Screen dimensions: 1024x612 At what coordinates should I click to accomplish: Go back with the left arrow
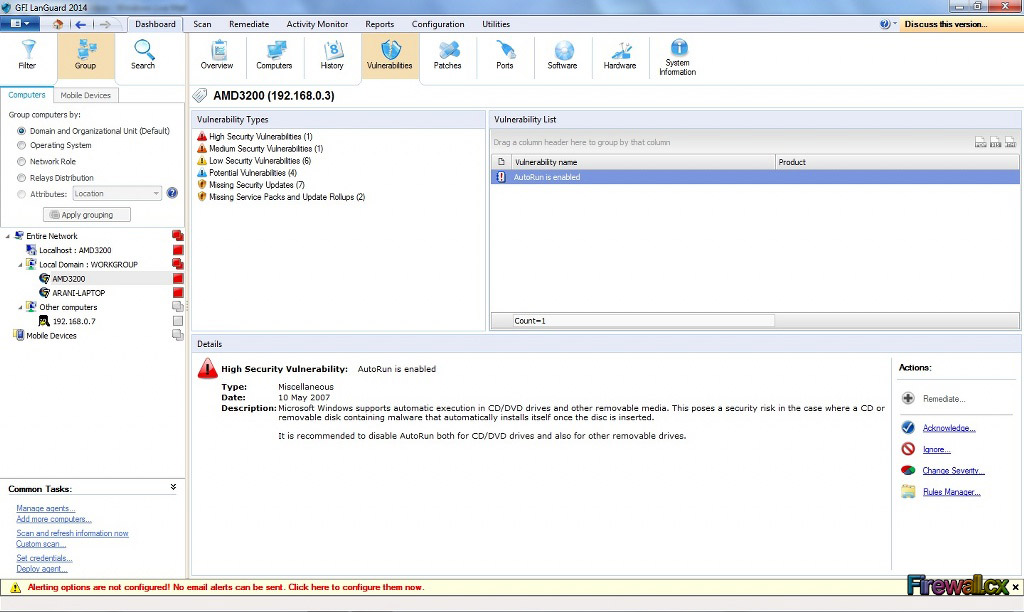80,24
